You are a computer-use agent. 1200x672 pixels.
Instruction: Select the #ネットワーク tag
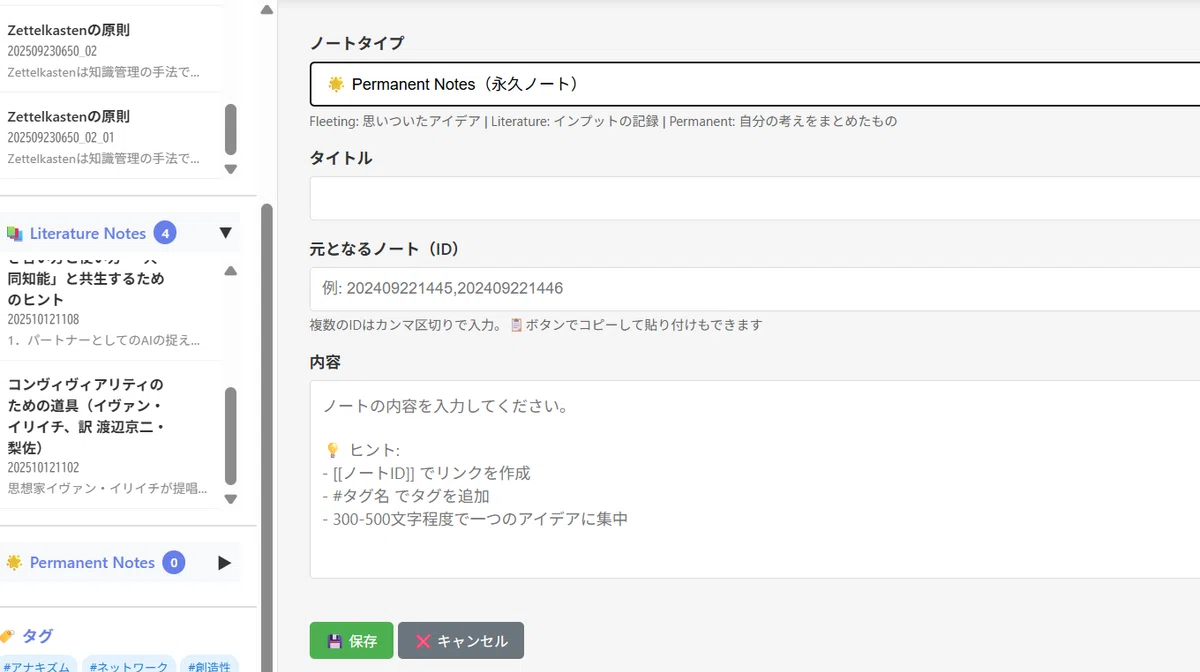coord(129,665)
